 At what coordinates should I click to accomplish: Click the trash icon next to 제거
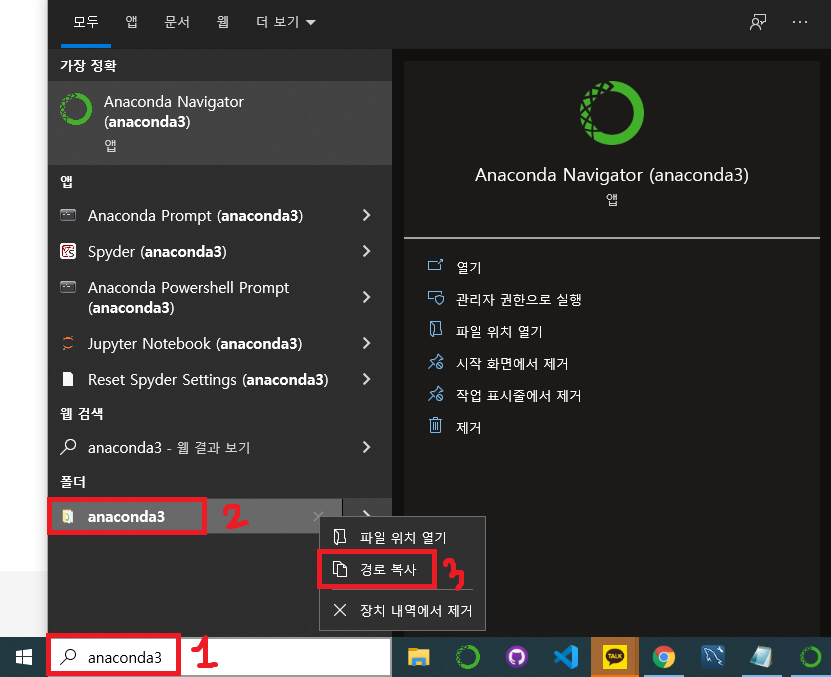click(435, 425)
